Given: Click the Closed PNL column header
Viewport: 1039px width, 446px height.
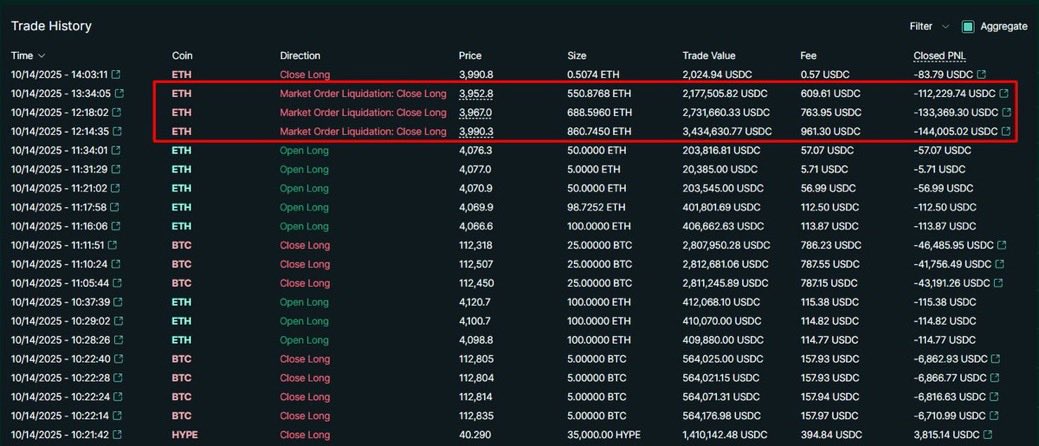Looking at the screenshot, I should pyautogui.click(x=939, y=56).
